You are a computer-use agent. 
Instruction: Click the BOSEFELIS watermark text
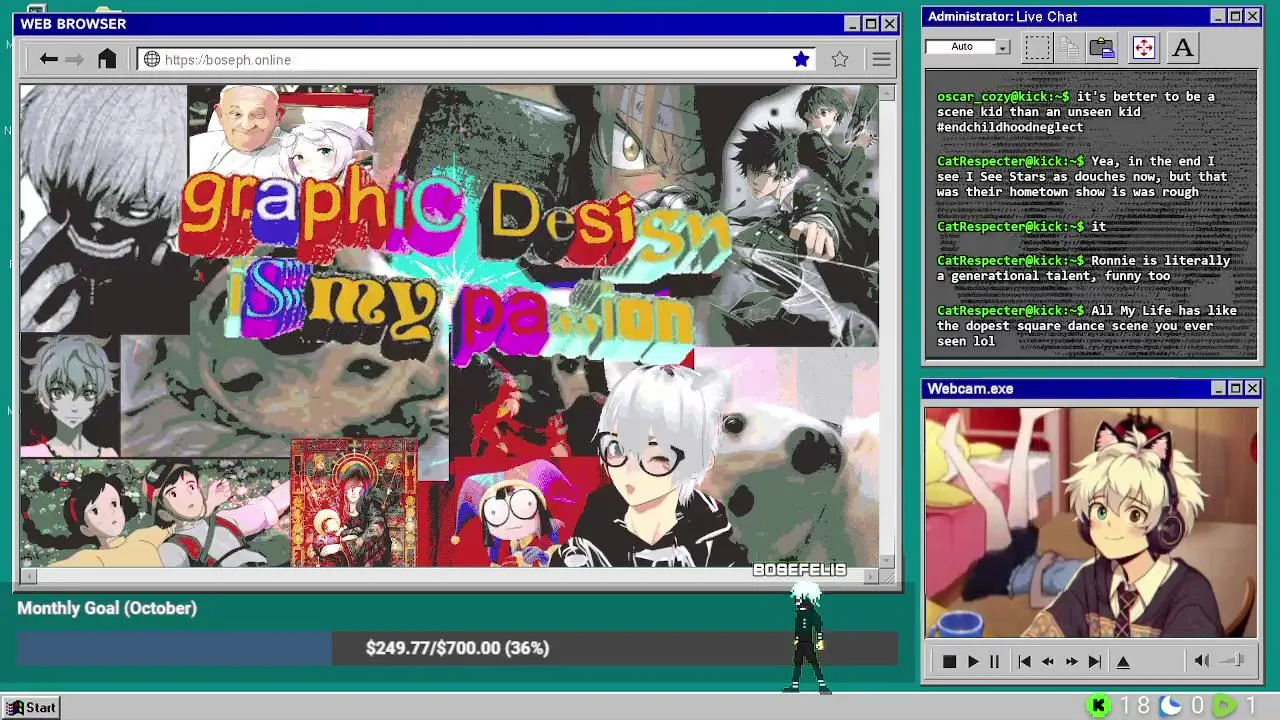(799, 569)
